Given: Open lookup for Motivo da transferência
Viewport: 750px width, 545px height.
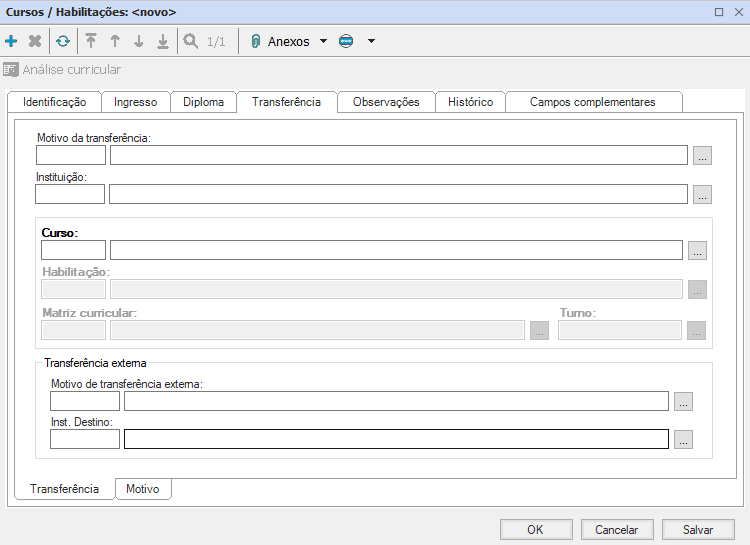Looking at the screenshot, I should pyautogui.click(x=702, y=155).
